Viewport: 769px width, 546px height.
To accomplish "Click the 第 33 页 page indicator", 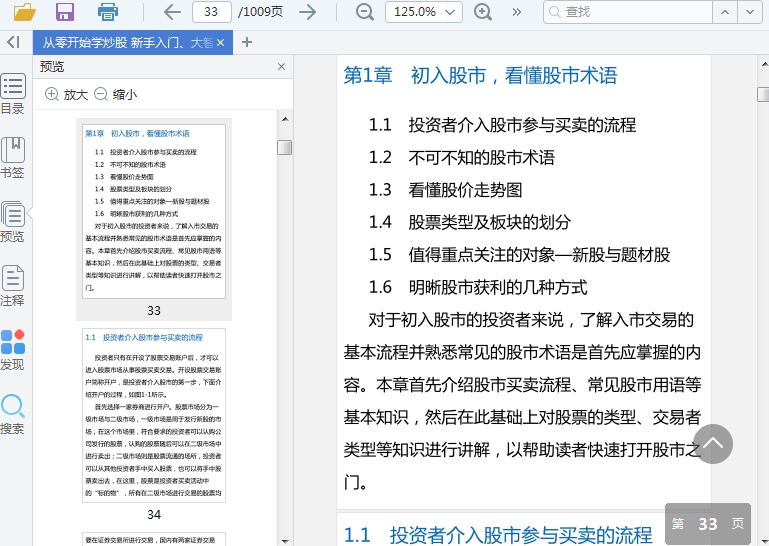I will [708, 523].
